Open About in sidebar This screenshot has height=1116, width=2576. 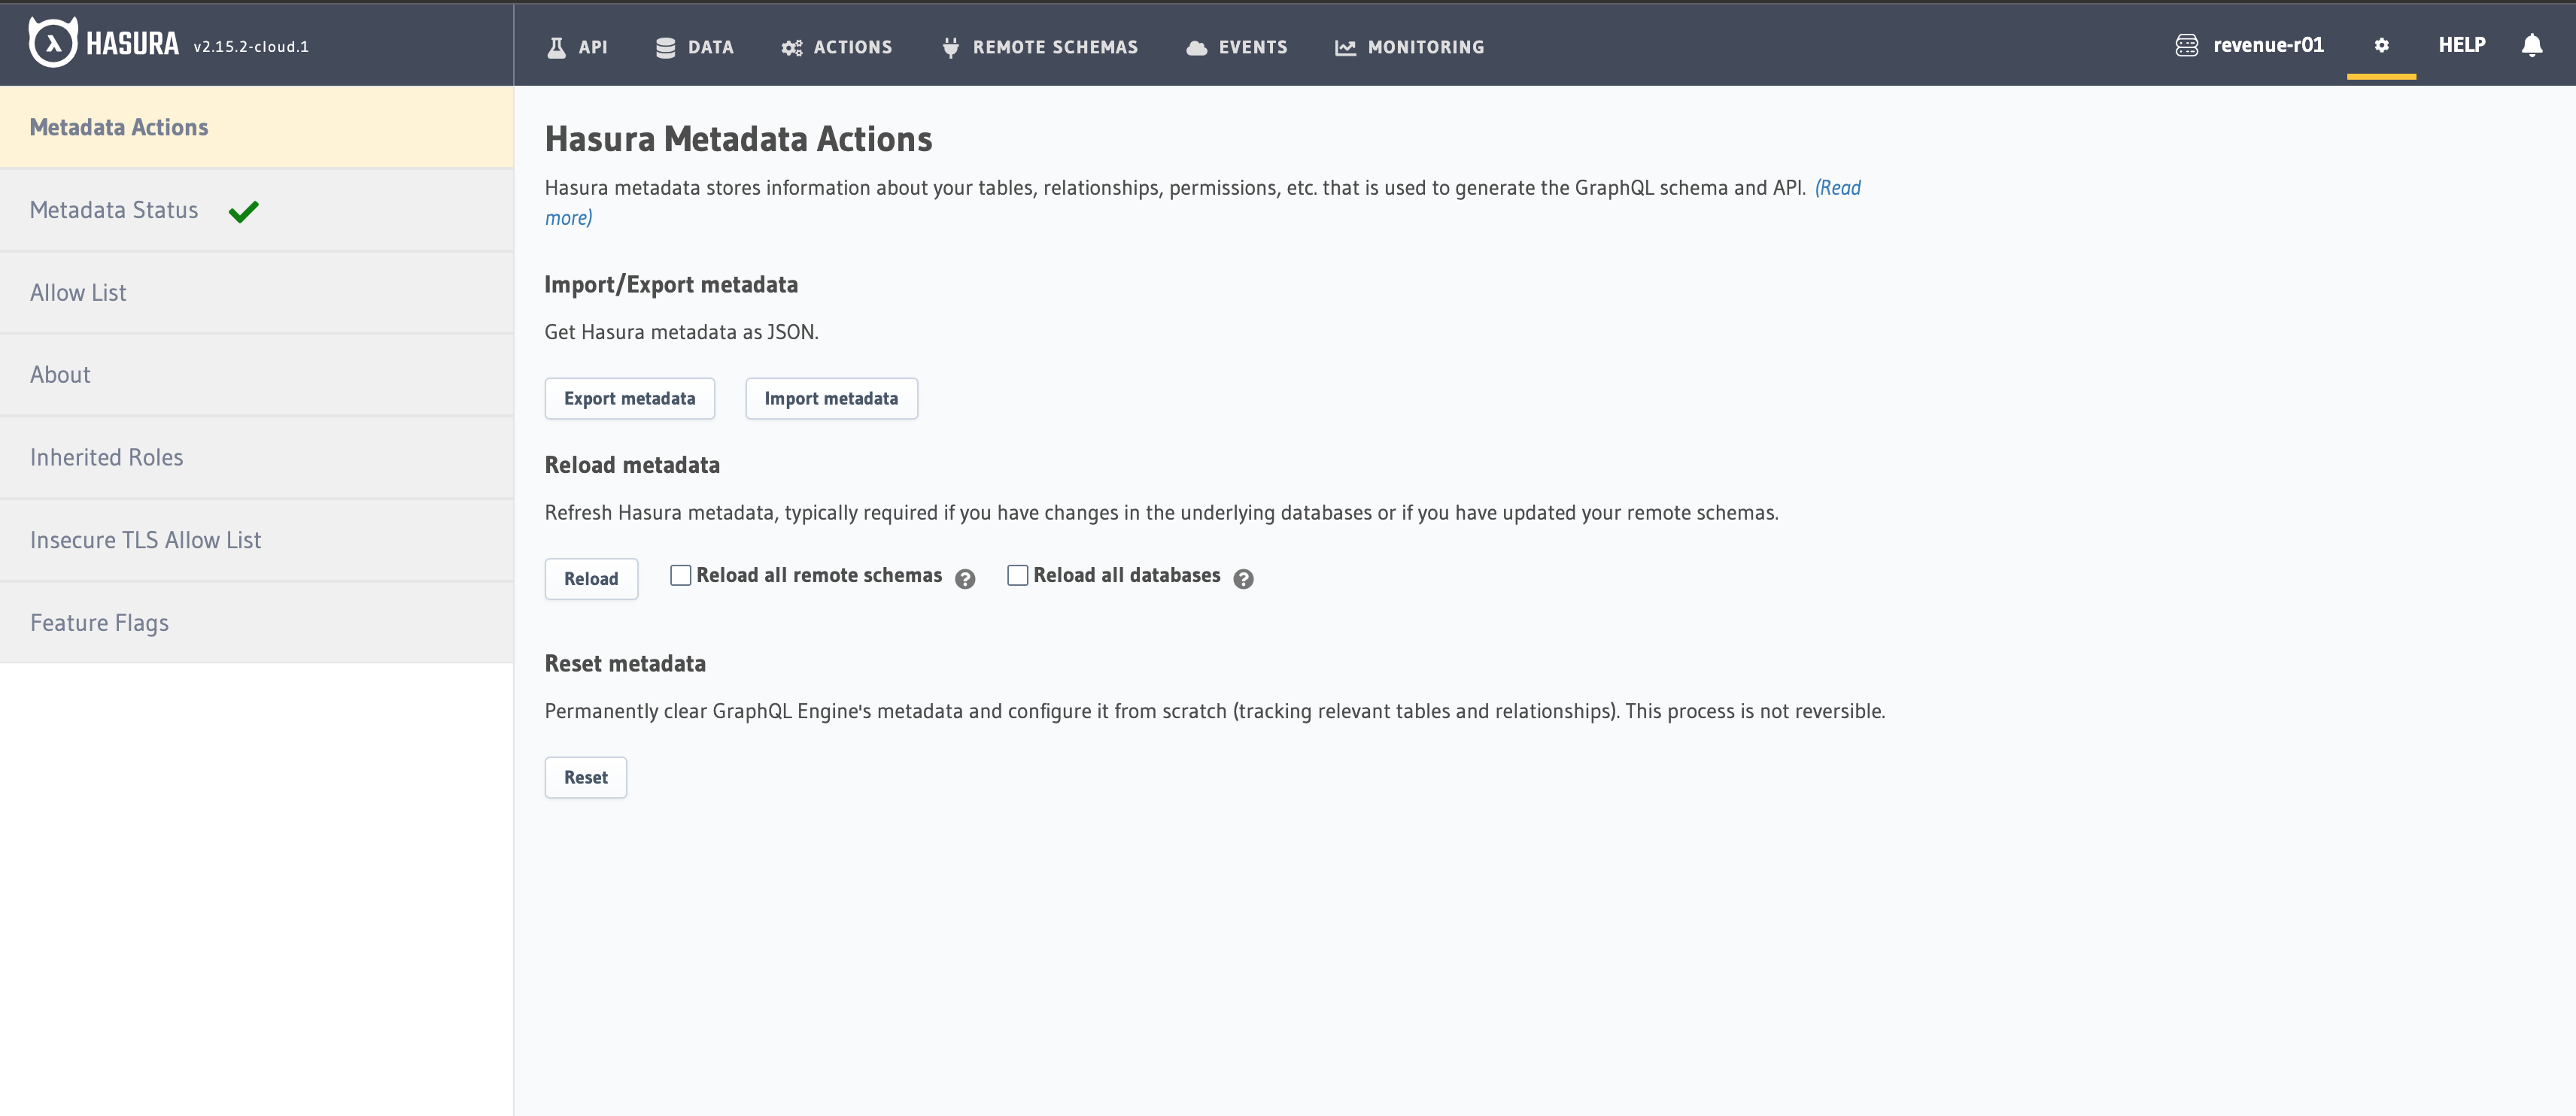coord(257,375)
